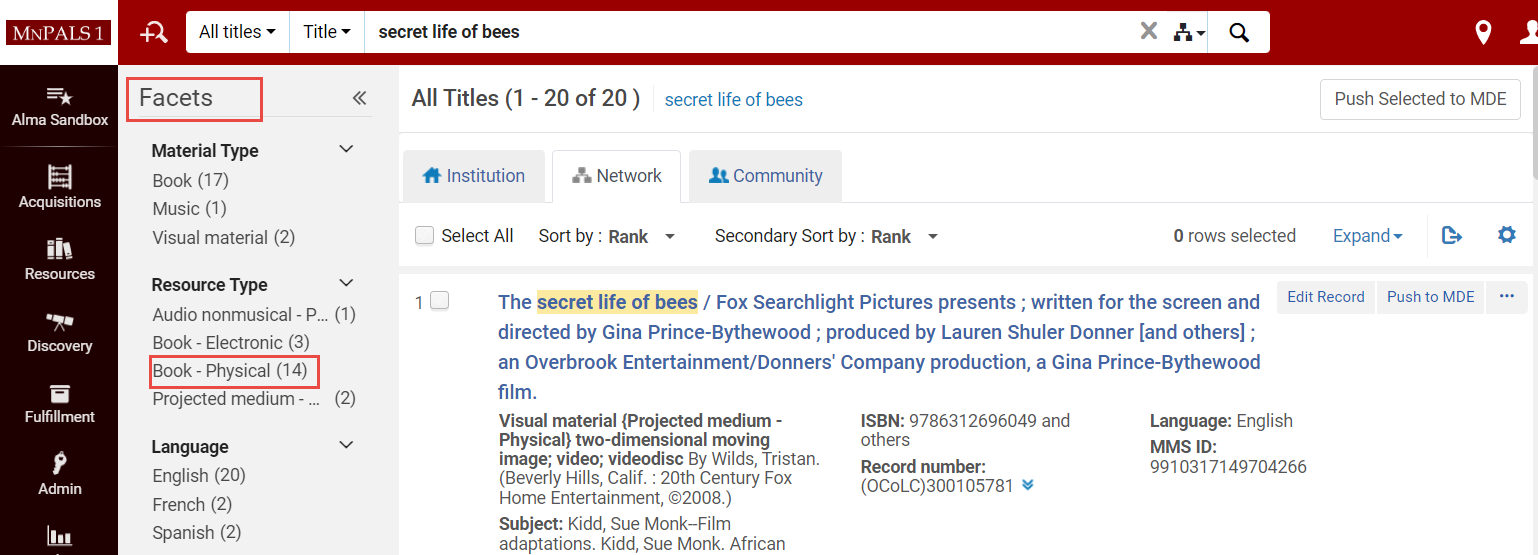Switch to the Institution tab
This screenshot has height=555, width=1538.
[474, 176]
